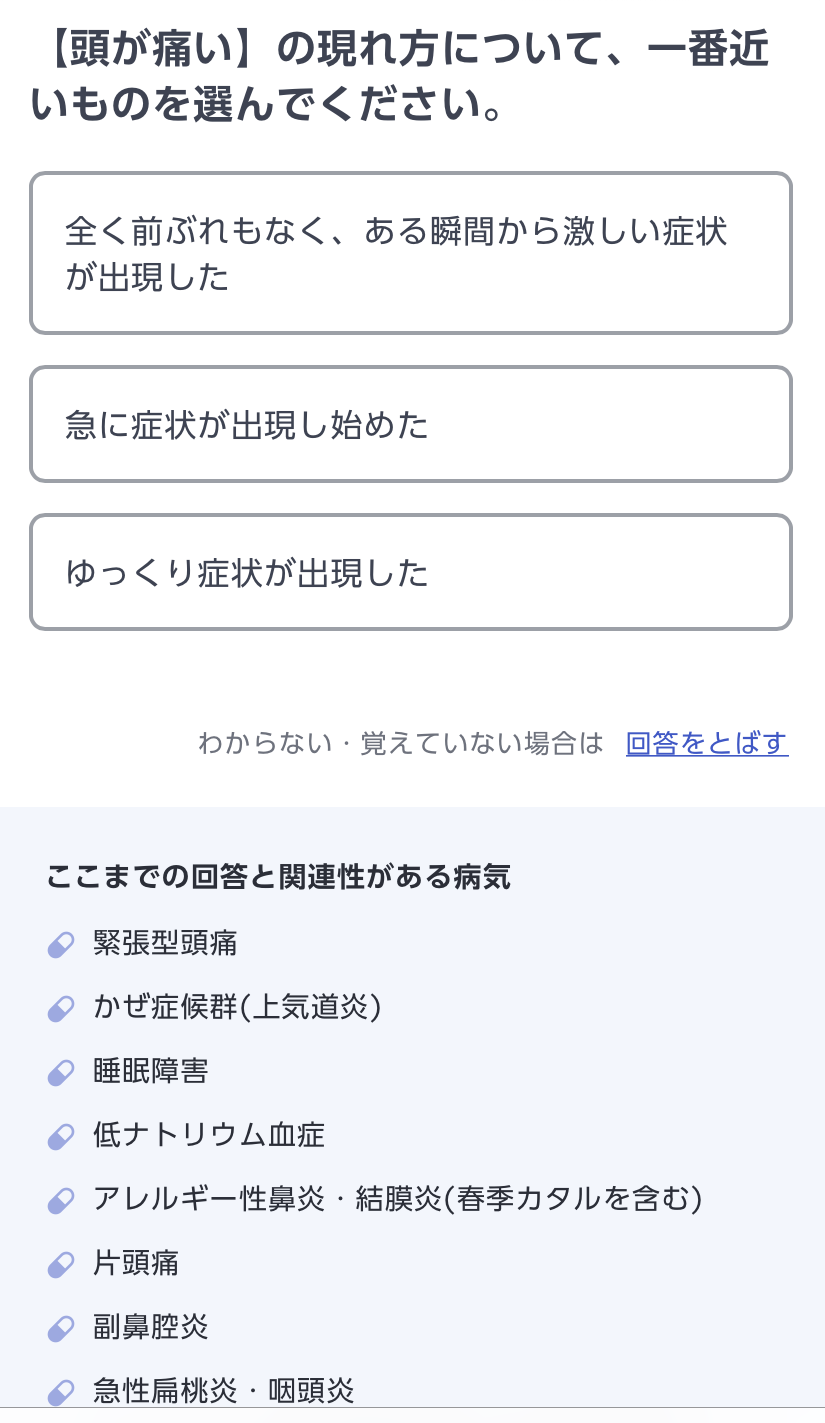Click pill icon beside 急性扁桃炎・咽頭炎
This screenshot has height=1423, width=825.
(x=61, y=1391)
